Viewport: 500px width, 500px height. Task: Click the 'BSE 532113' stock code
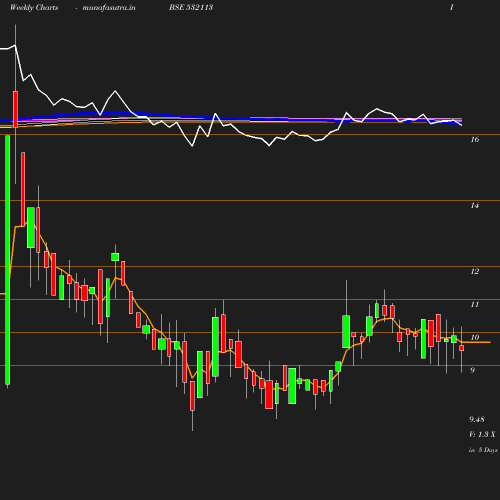(191, 8)
